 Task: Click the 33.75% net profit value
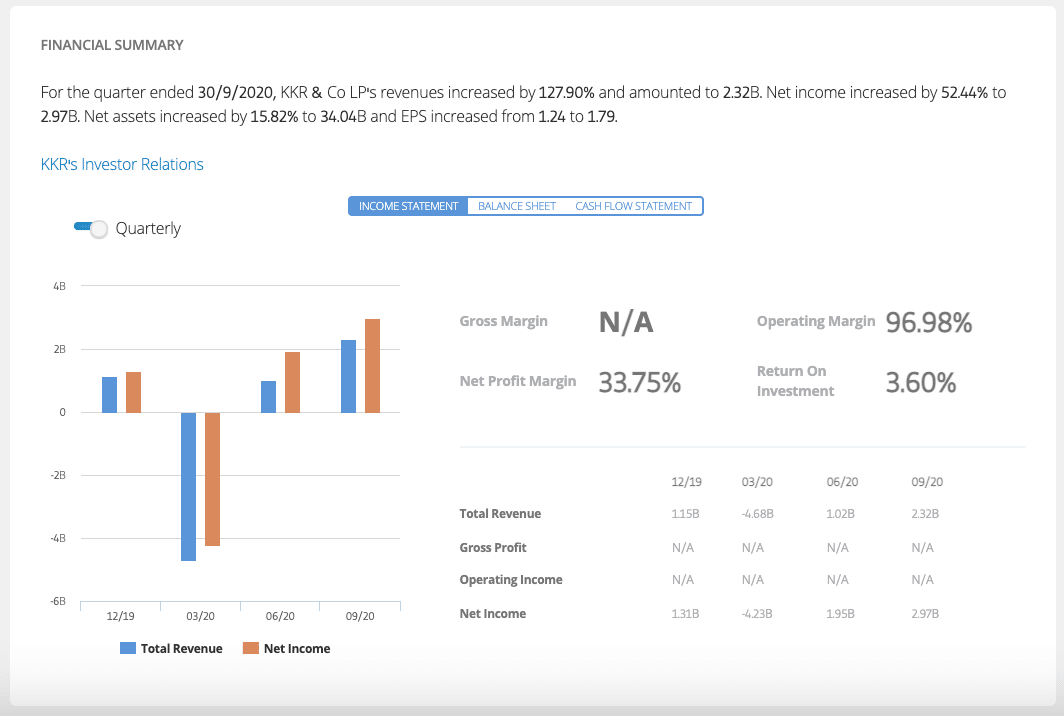640,383
